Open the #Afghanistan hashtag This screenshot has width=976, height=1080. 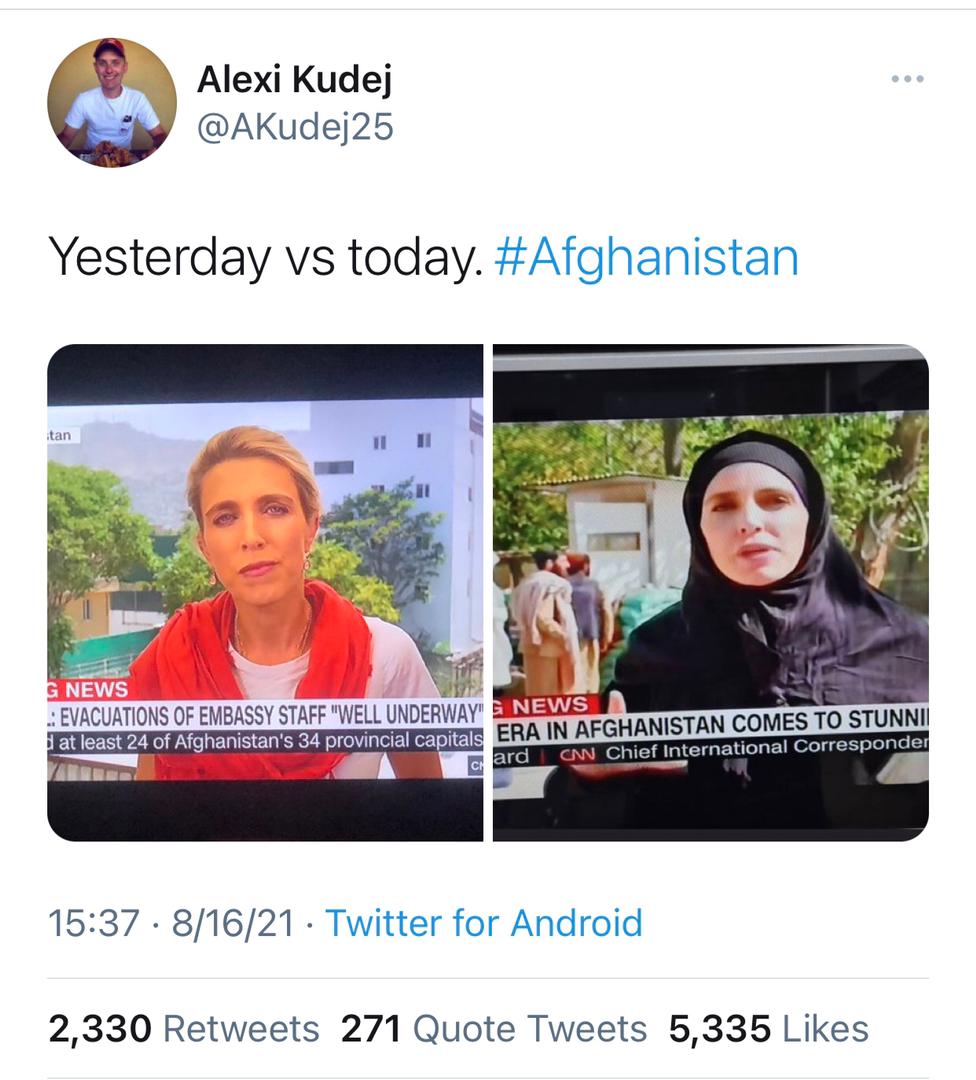click(x=646, y=258)
